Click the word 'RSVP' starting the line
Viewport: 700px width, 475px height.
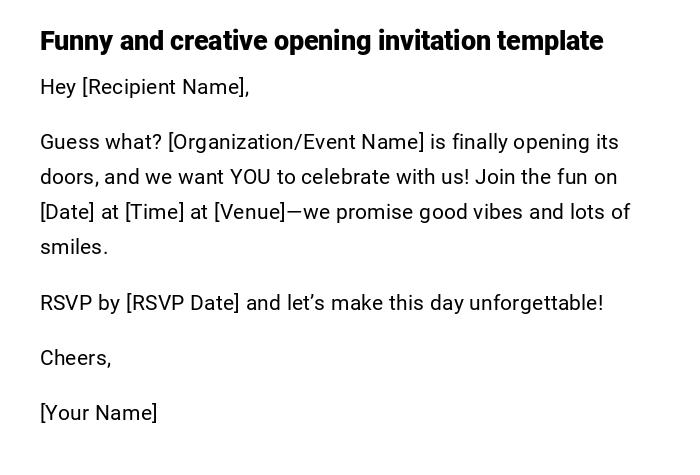(x=66, y=303)
